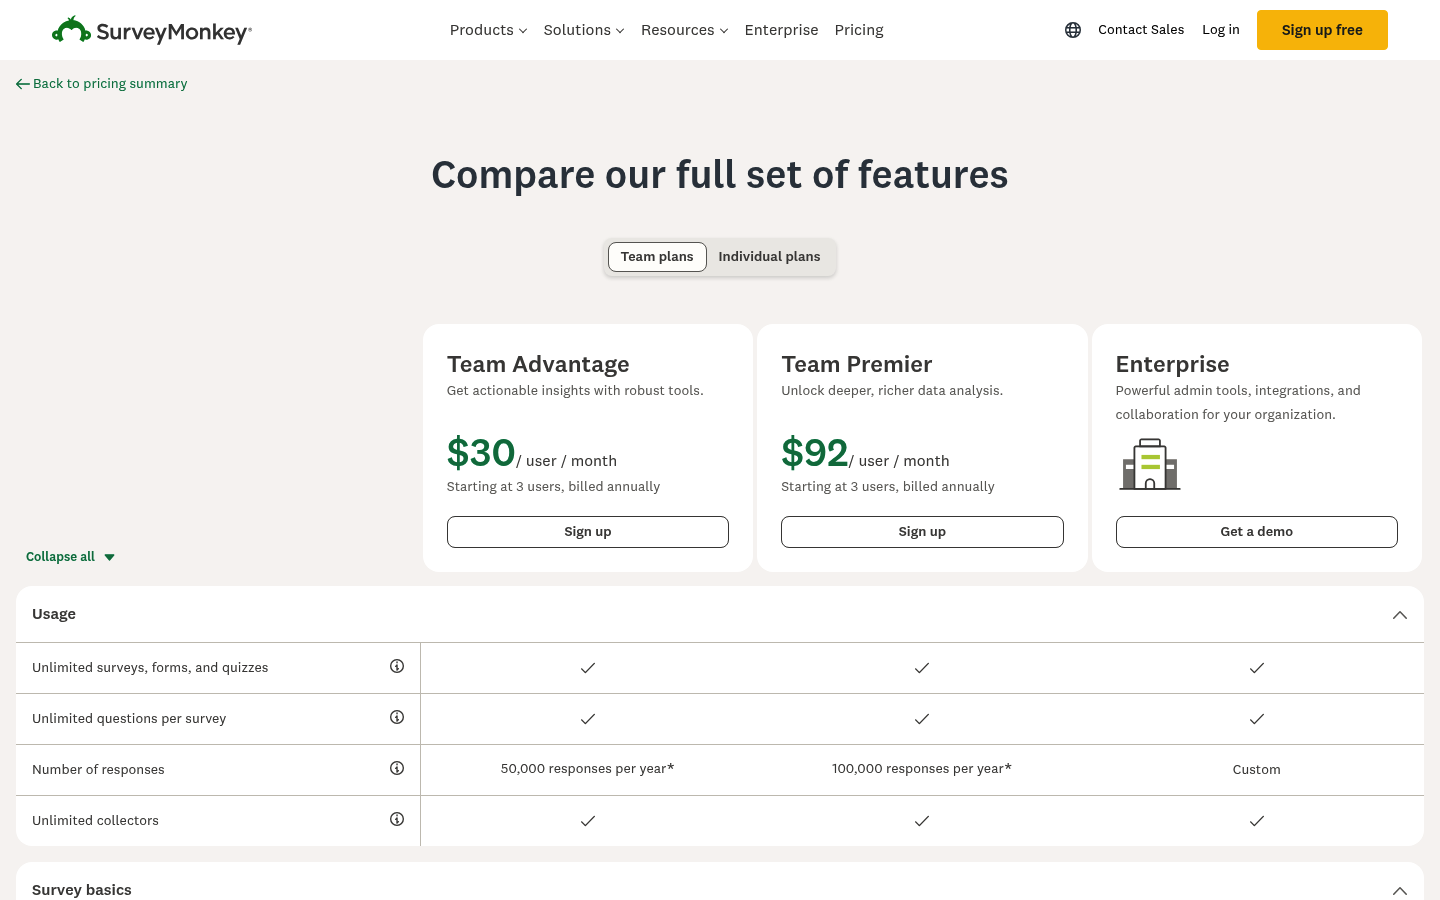Click 'Number of responses' row label
The image size is (1440, 900).
point(98,770)
